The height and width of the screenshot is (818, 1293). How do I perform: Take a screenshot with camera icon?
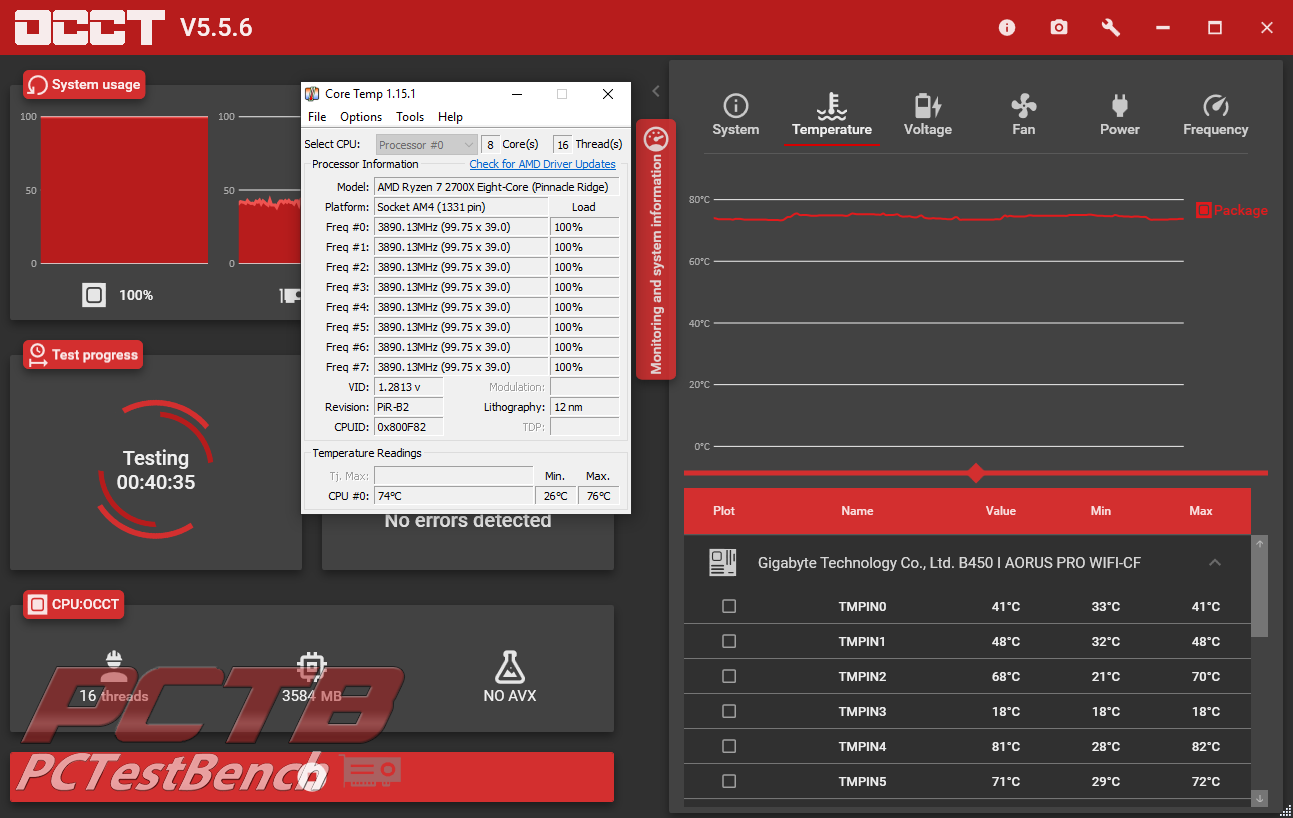coord(1059,28)
